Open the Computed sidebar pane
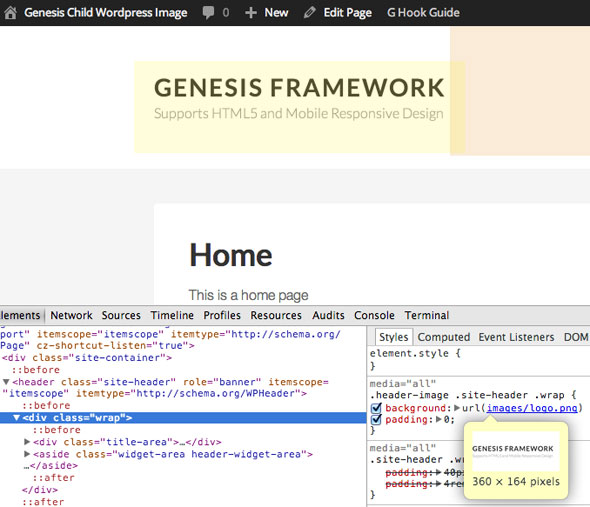The image size is (590, 507). (x=444, y=337)
